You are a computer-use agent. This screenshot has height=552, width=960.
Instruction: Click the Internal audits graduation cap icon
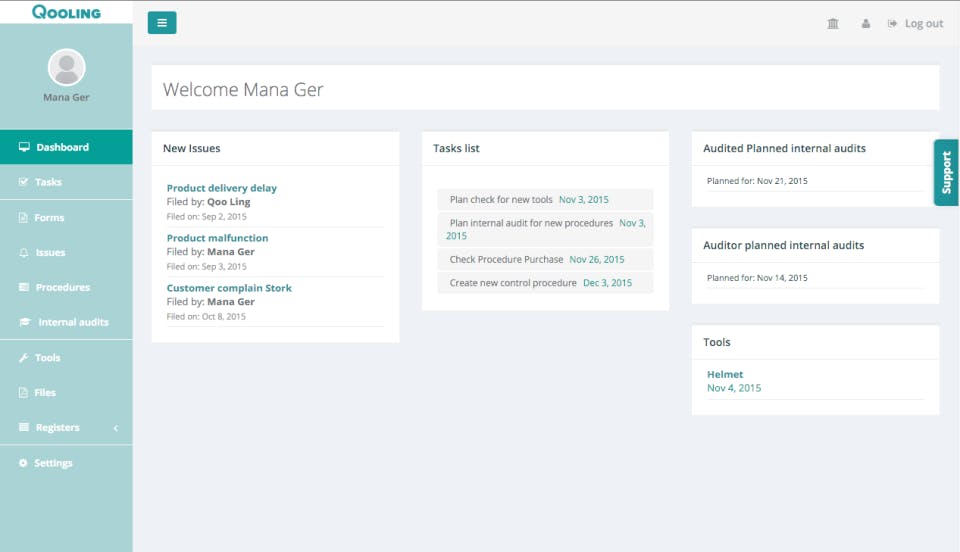point(25,323)
